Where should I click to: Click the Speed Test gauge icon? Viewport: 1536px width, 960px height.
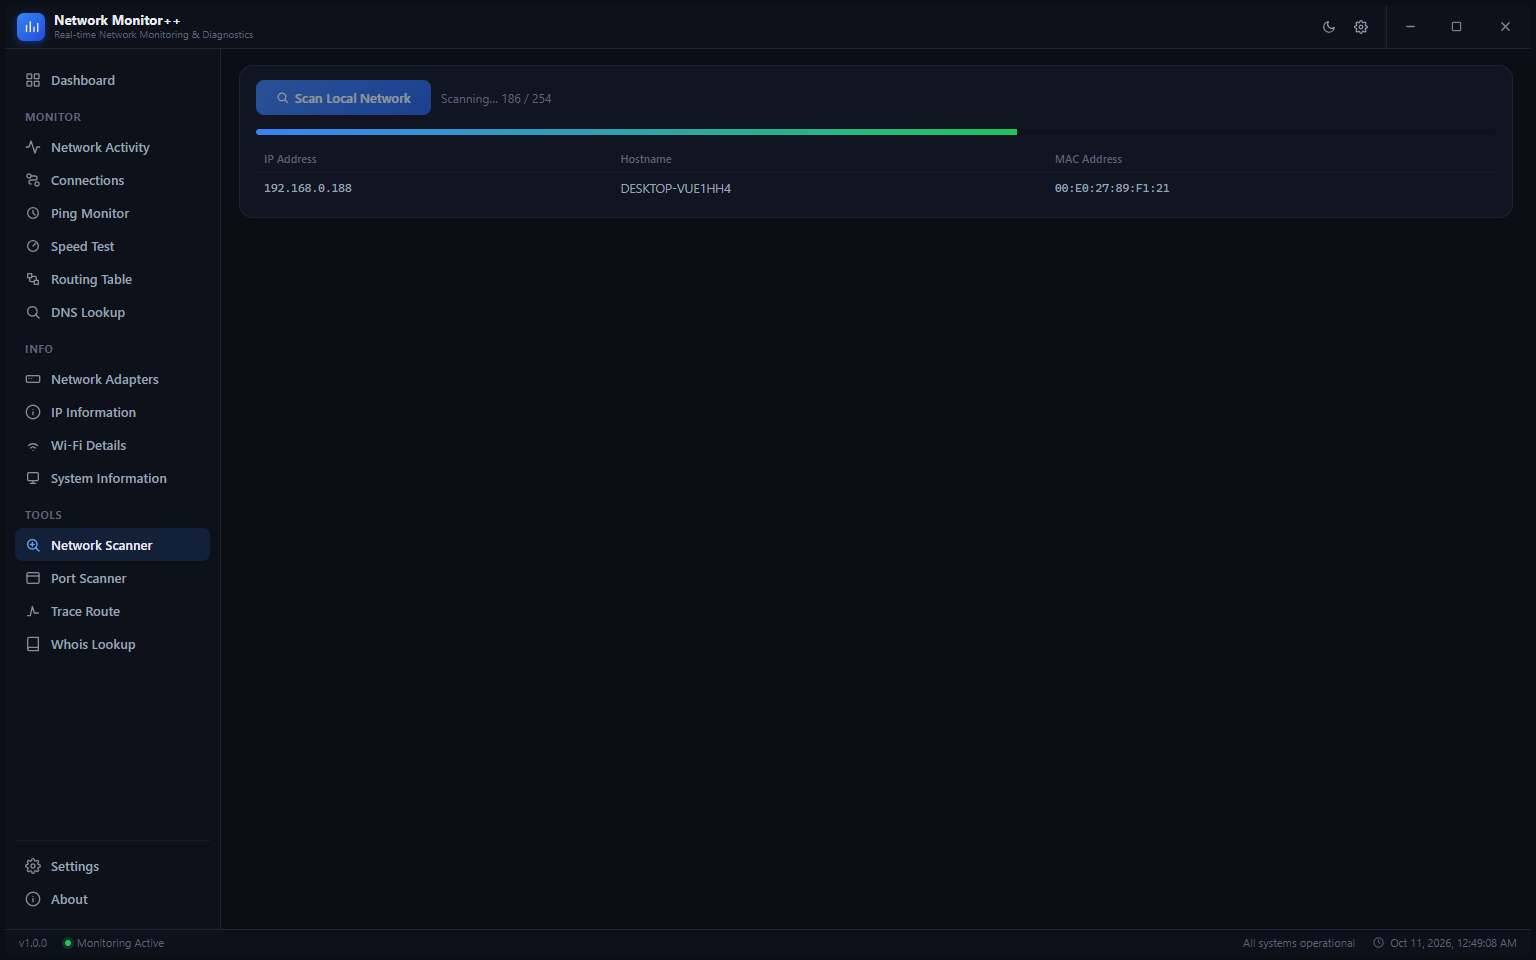[x=33, y=246]
